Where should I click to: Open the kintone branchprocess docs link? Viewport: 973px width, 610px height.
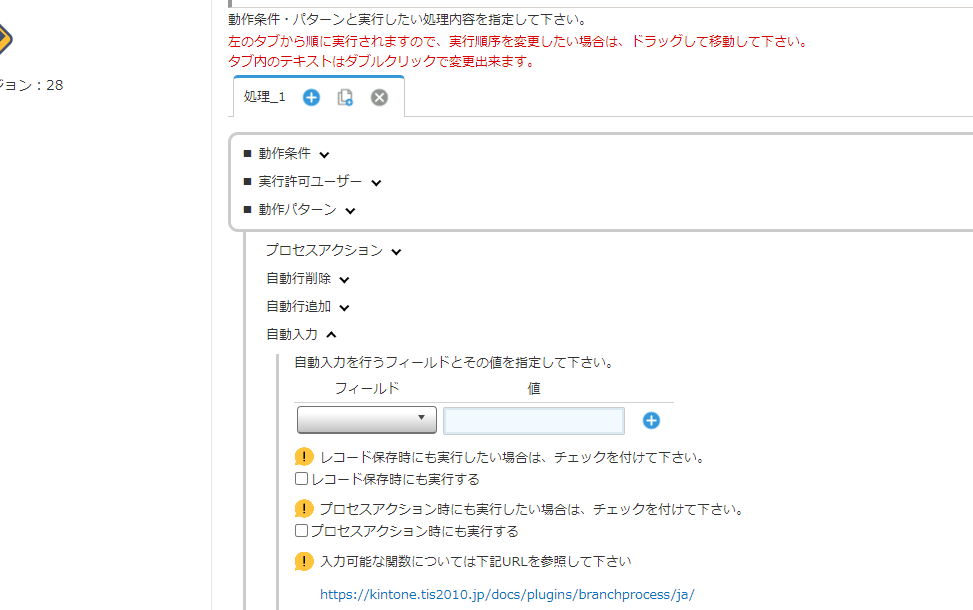click(507, 594)
